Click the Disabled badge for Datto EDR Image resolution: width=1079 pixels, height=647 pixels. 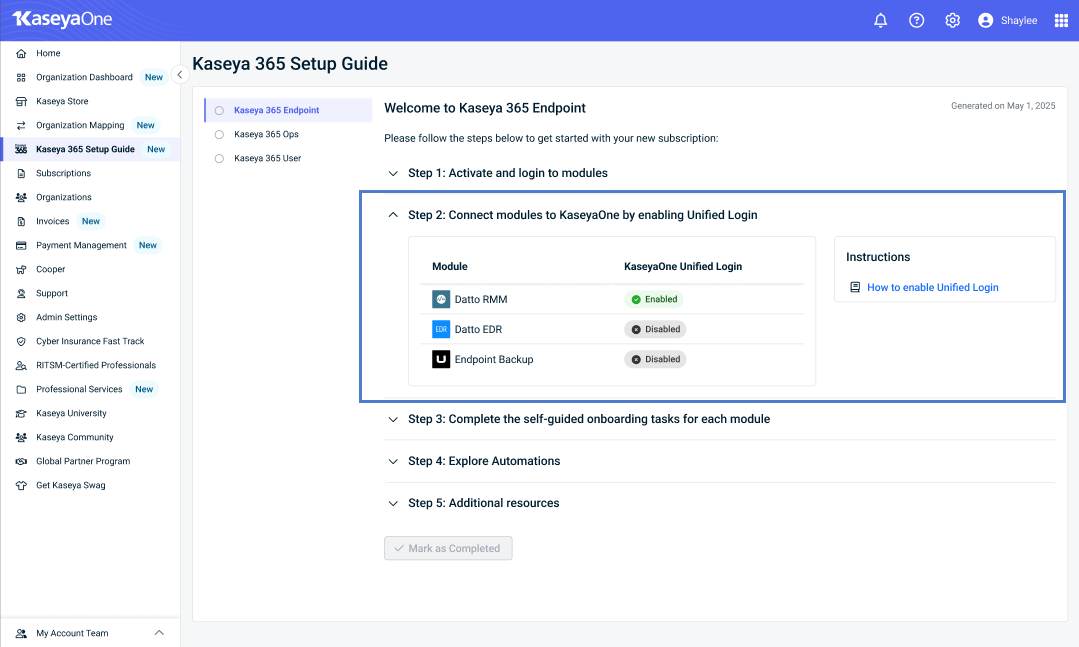point(655,329)
